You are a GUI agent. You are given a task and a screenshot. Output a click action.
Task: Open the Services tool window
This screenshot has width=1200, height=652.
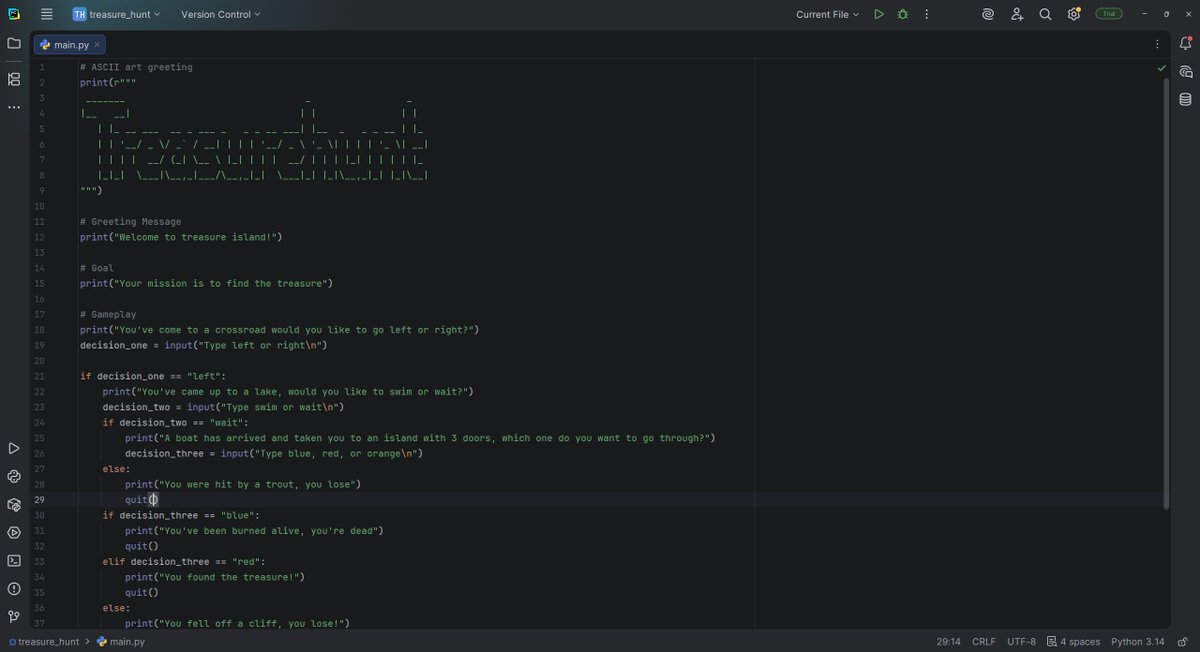click(x=14, y=532)
